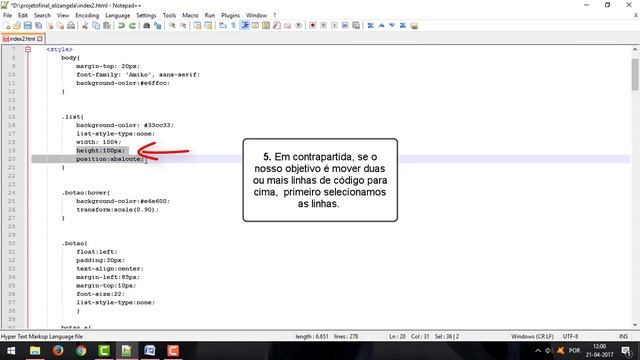Open Windows Start button

(x=11, y=351)
